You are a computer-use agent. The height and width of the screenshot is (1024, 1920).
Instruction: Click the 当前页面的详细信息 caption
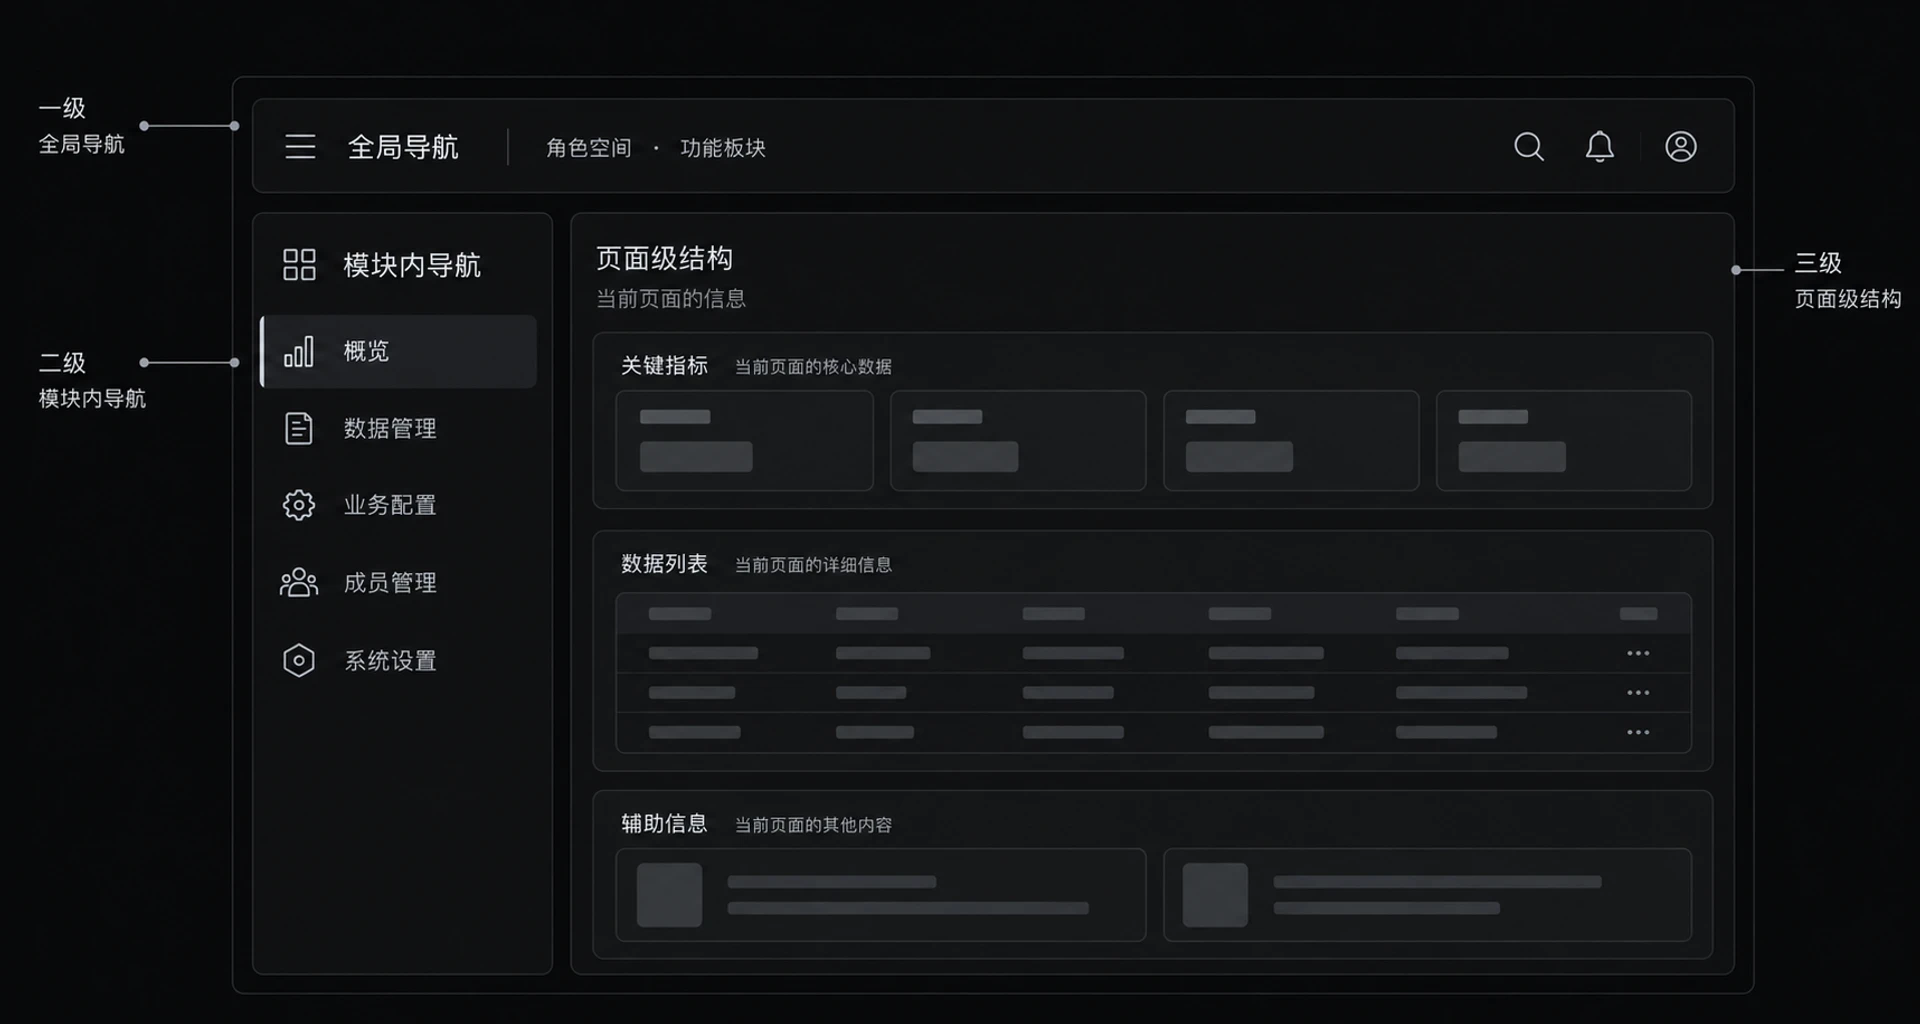tap(813, 565)
